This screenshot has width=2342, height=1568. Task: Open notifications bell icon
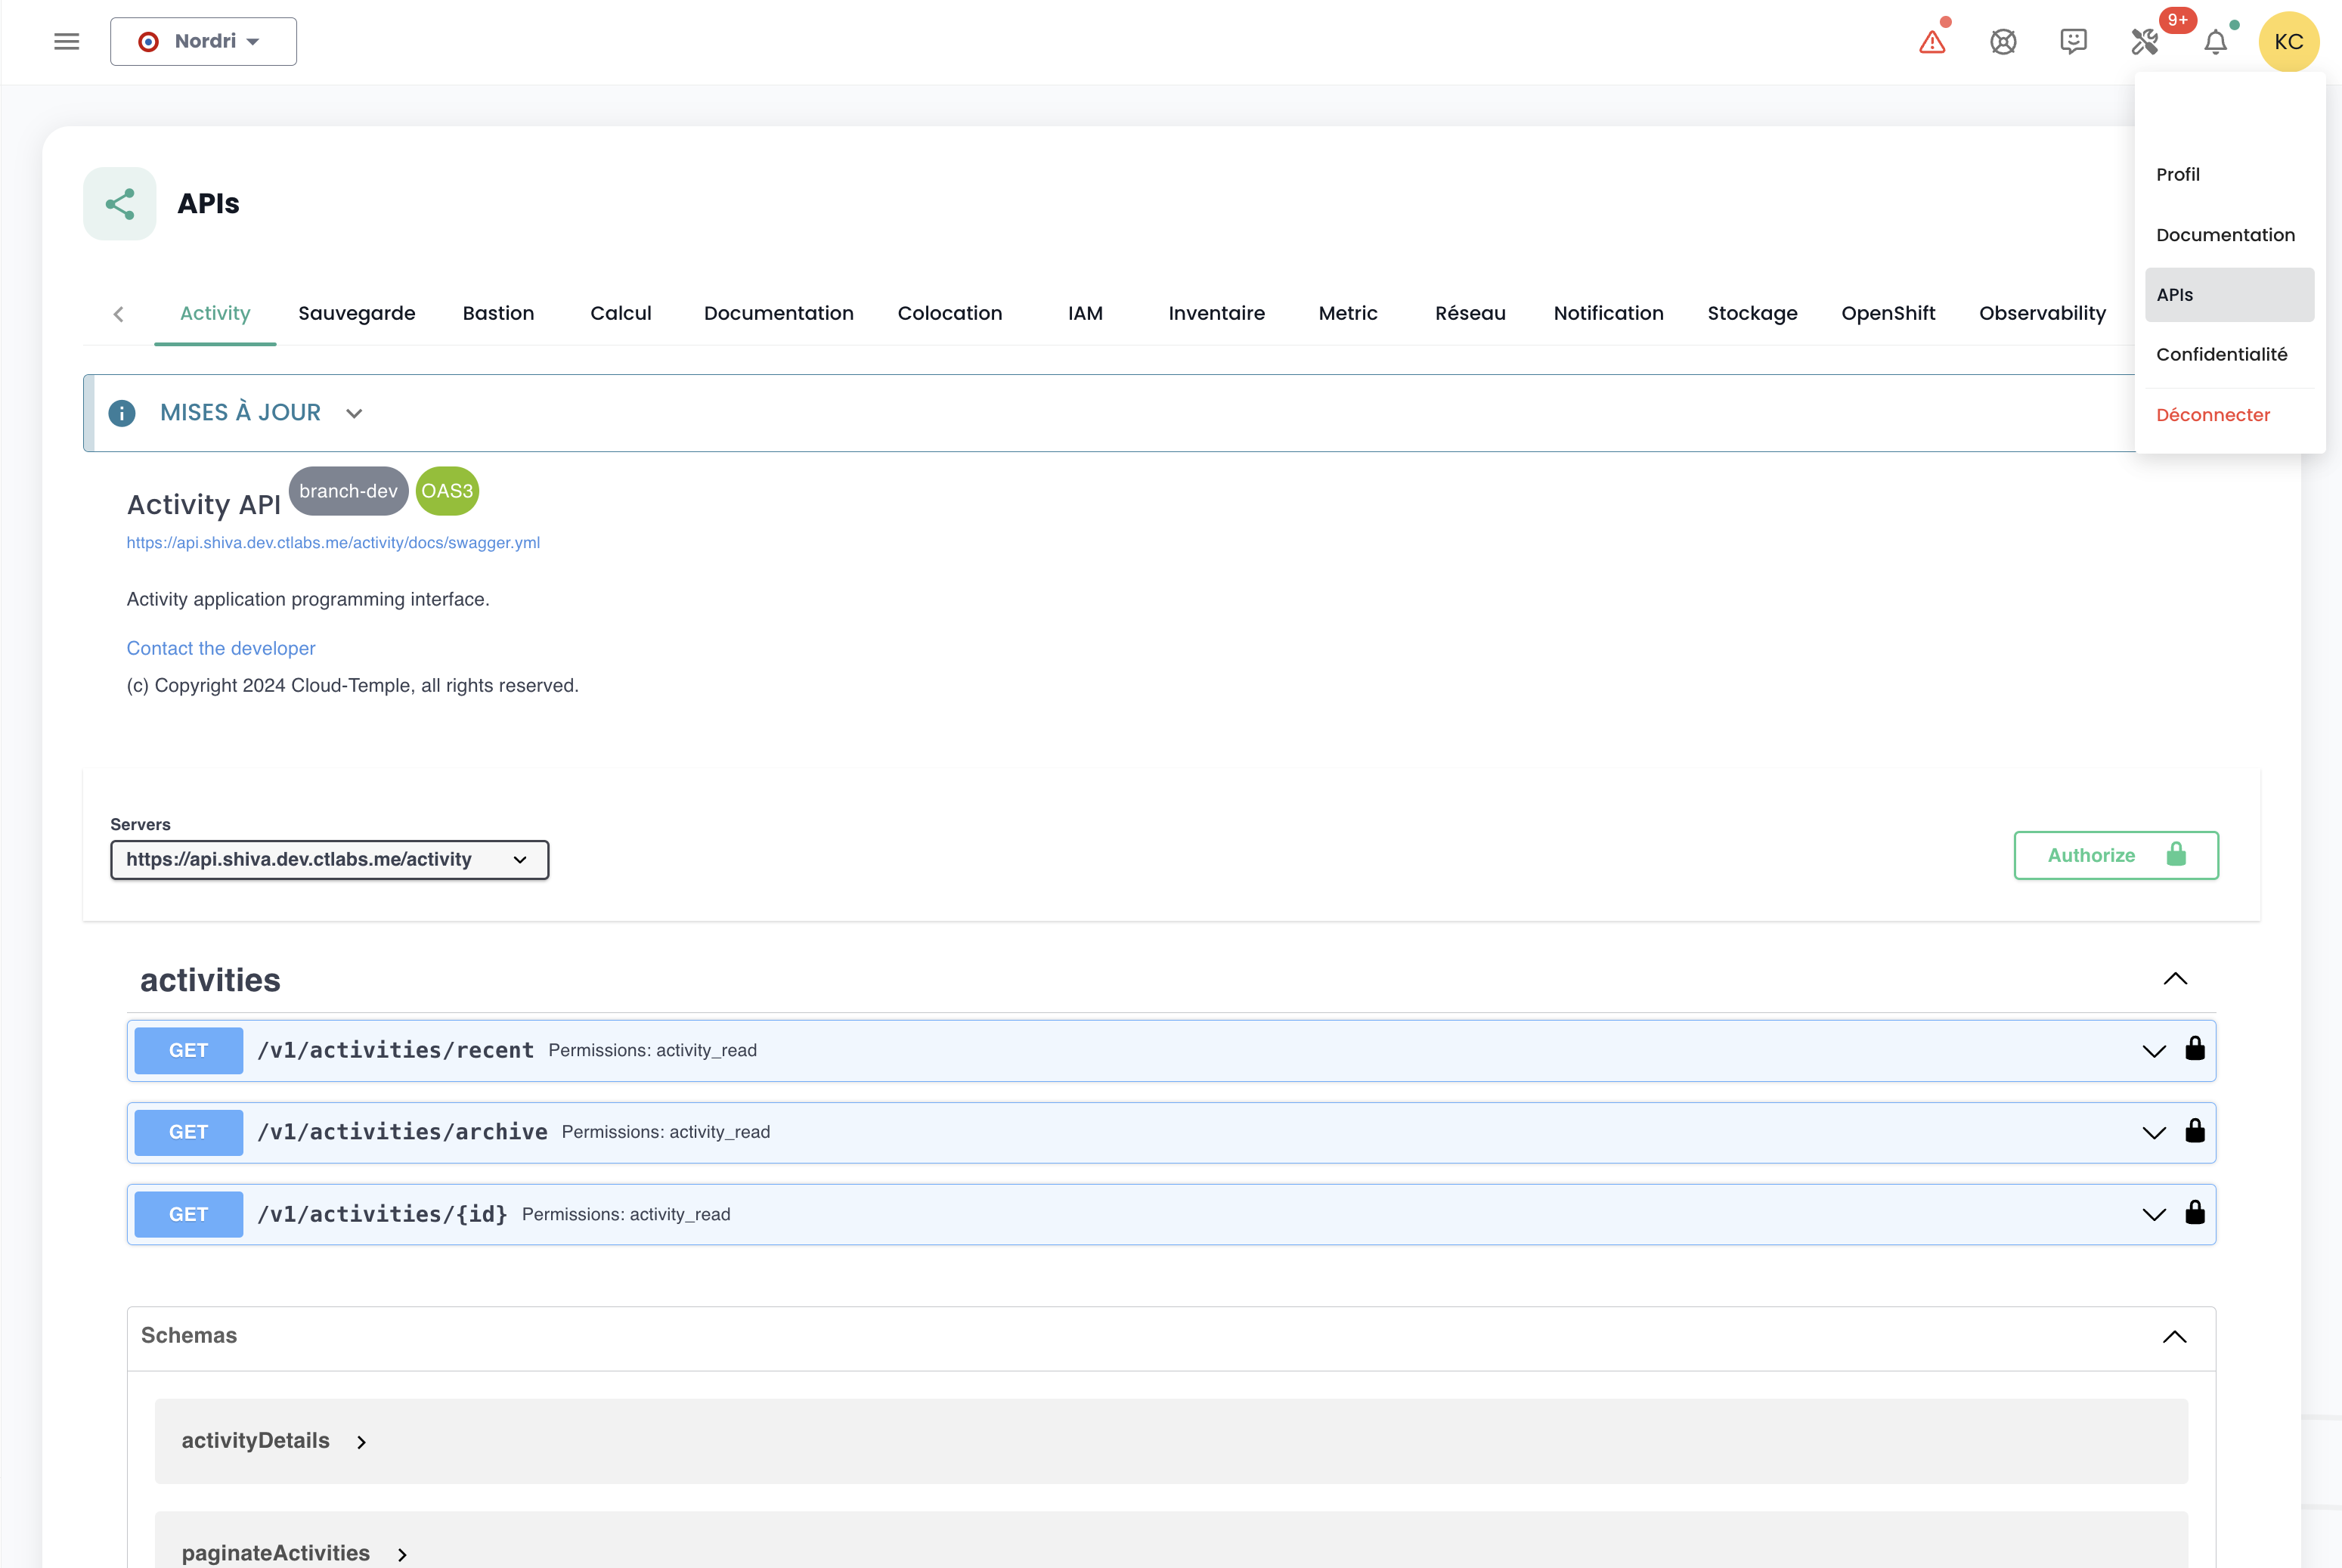click(x=2215, y=42)
